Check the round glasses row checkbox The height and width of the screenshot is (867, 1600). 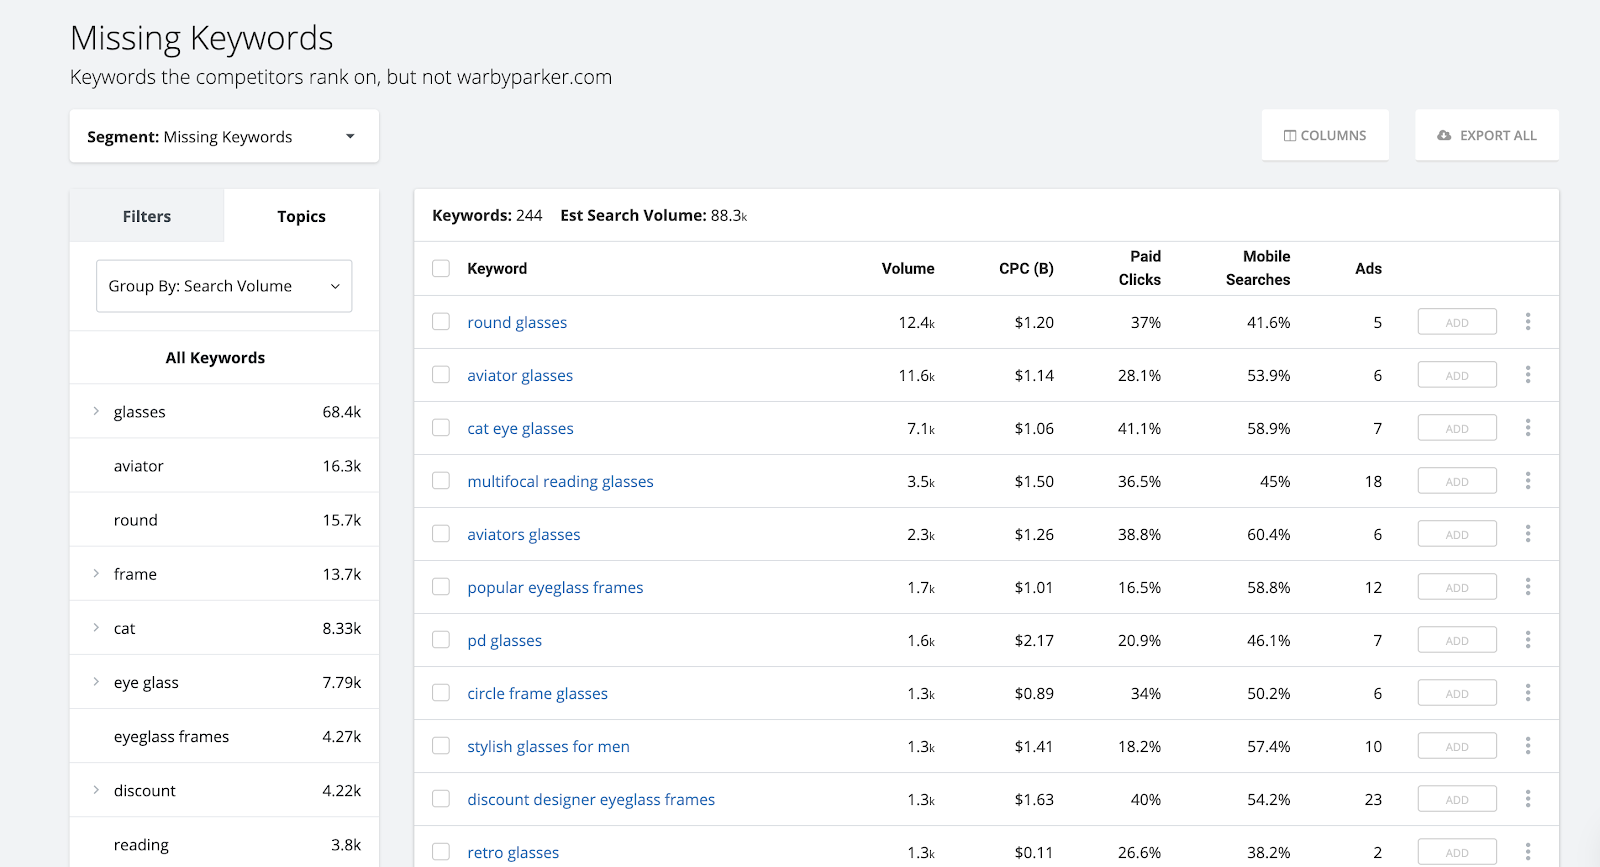coord(441,321)
